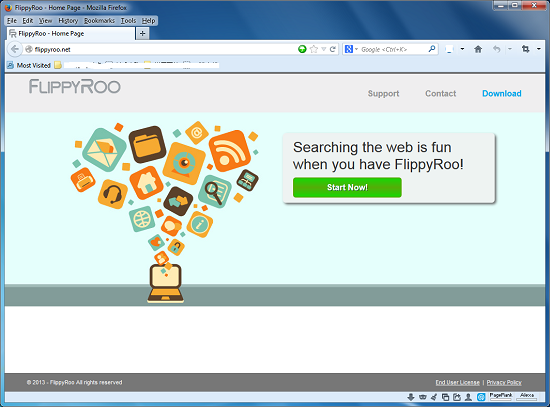
Task: Click the magnifier document search icon
Action: point(215,192)
